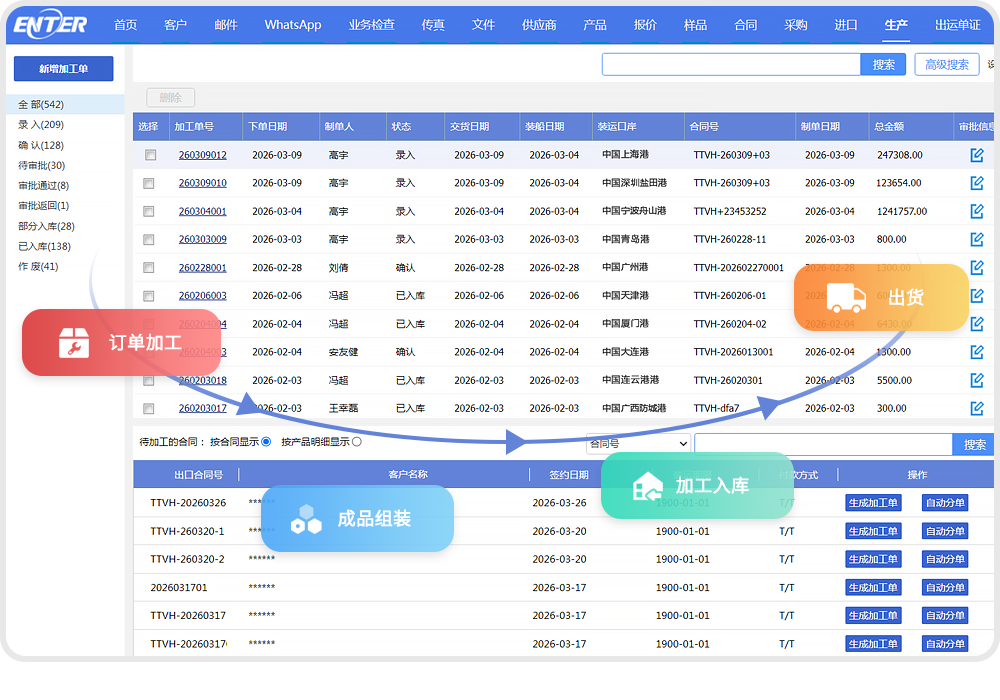Viewport: 1000px width, 700px height.
Task: Select contract row TTVH-260320-2
Action: (563, 559)
